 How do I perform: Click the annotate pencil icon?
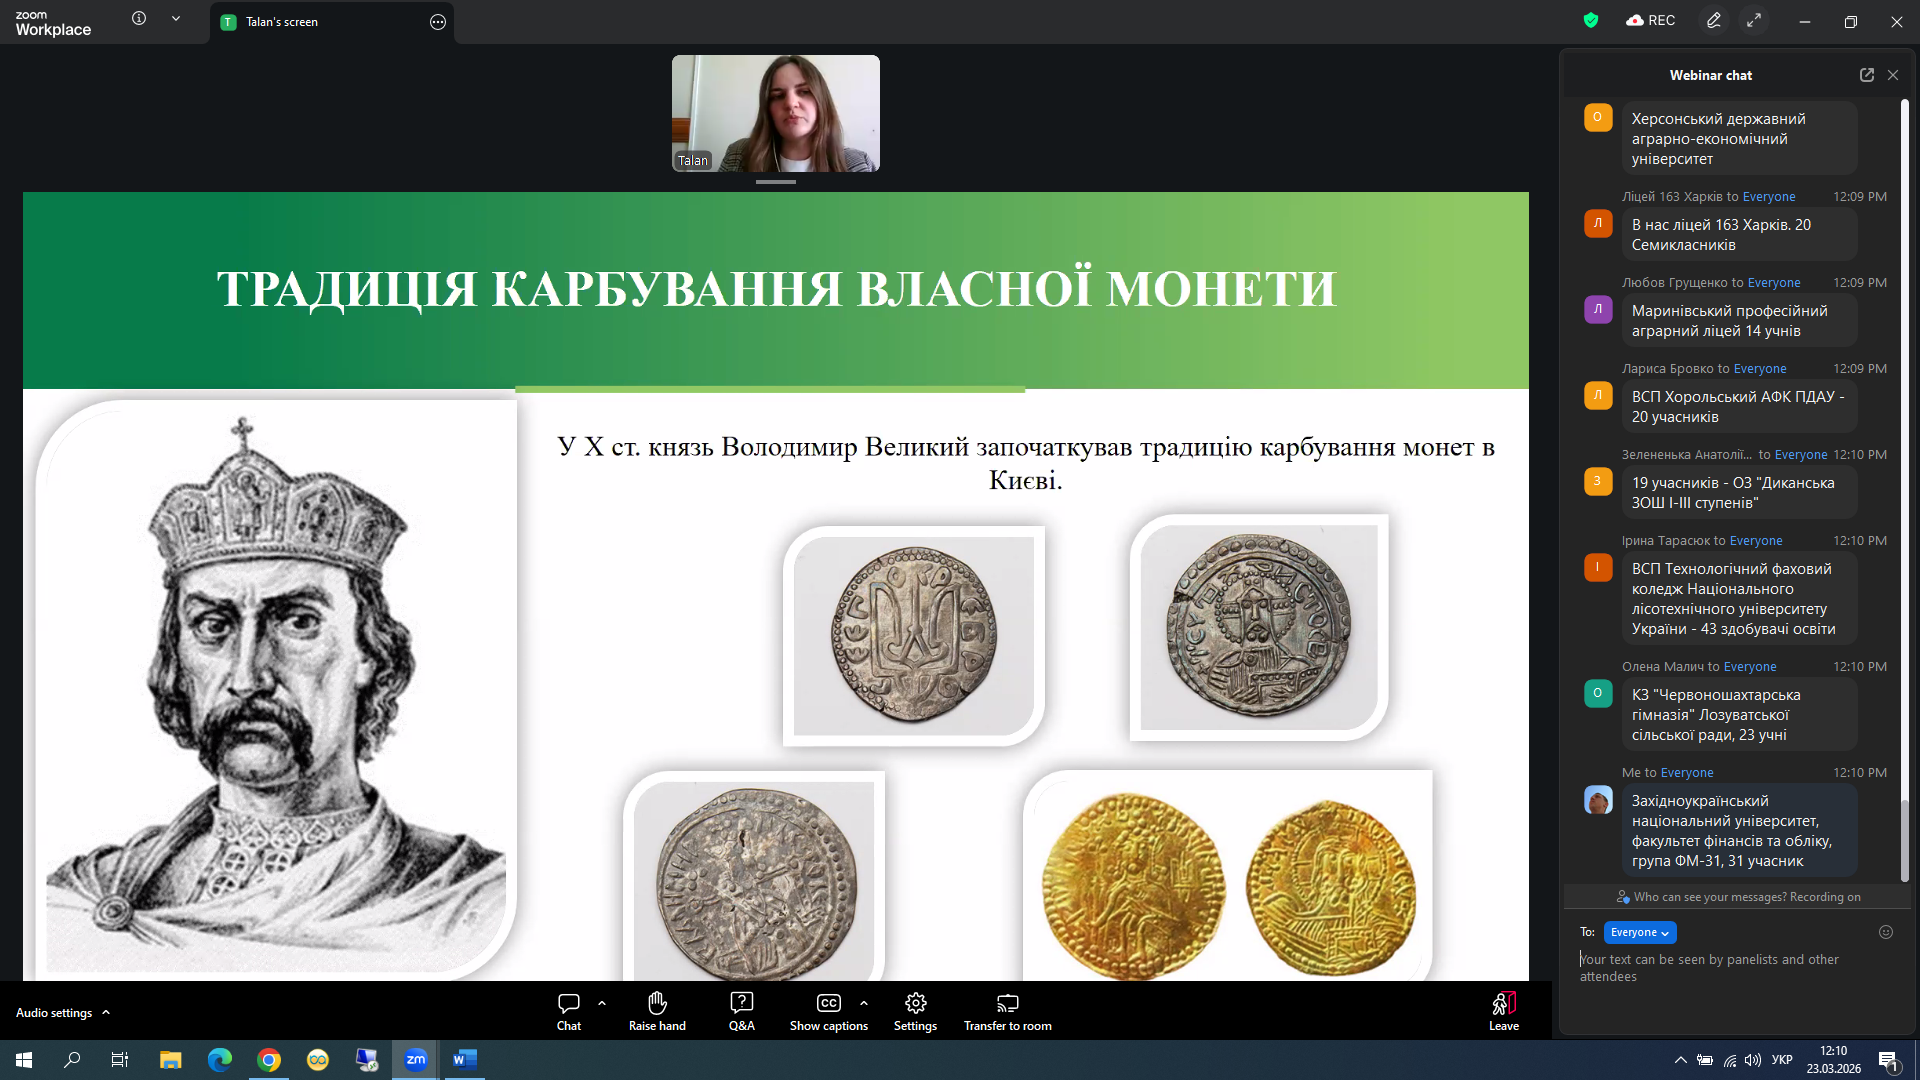[1713, 21]
